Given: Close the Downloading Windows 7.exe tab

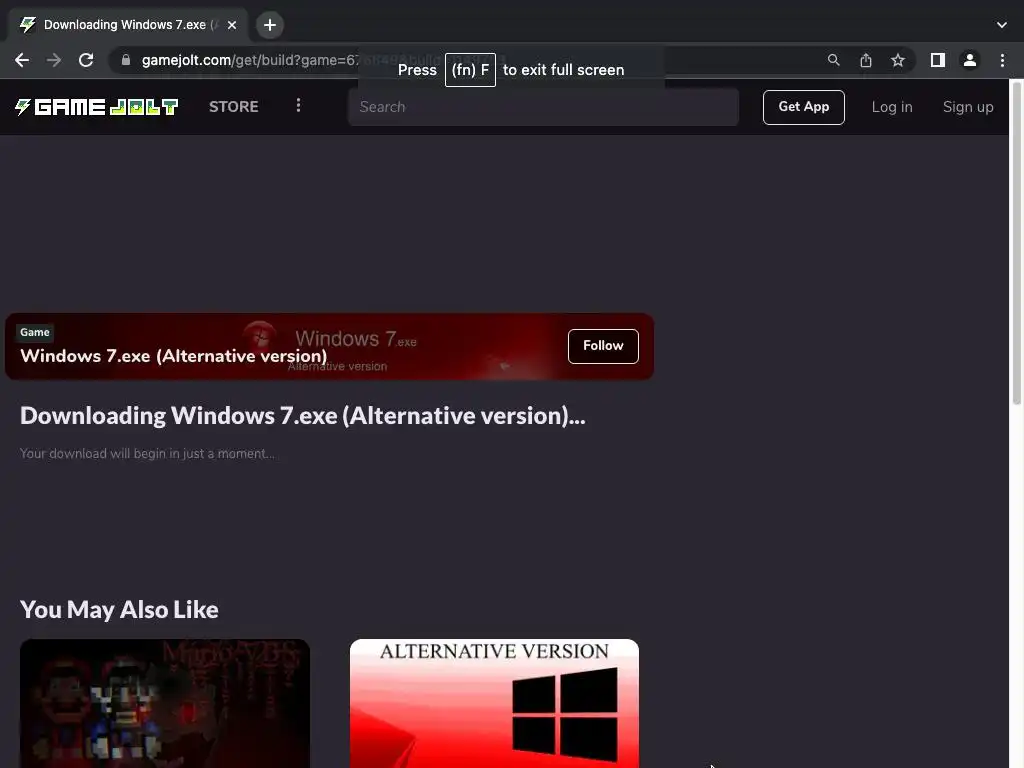Looking at the screenshot, I should 232,25.
